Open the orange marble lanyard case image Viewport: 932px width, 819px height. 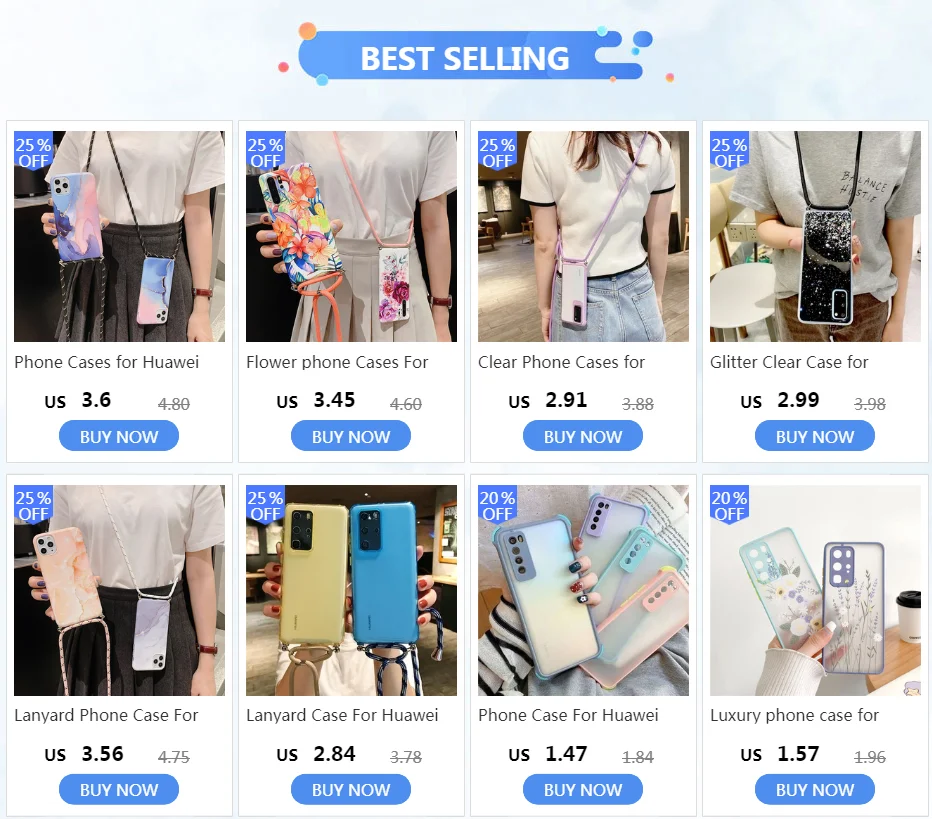119,590
